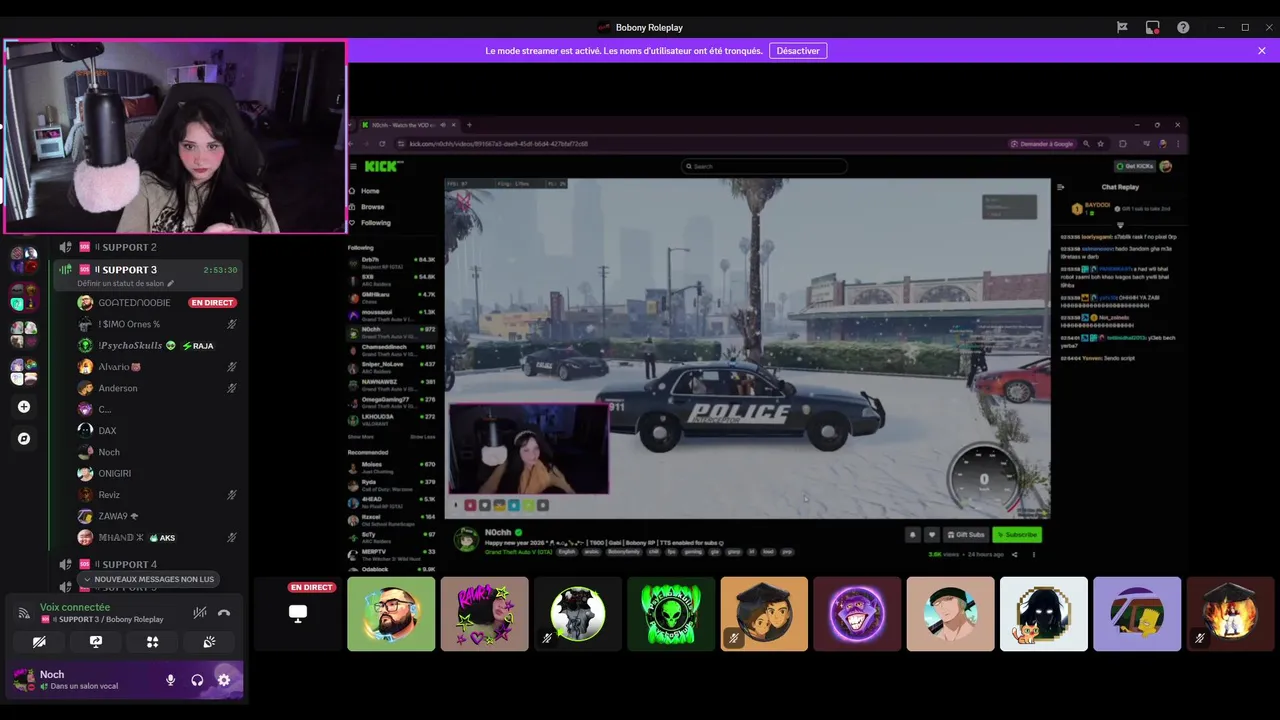Open the soundboard button
This screenshot has height=720, width=1280.
pos(209,642)
